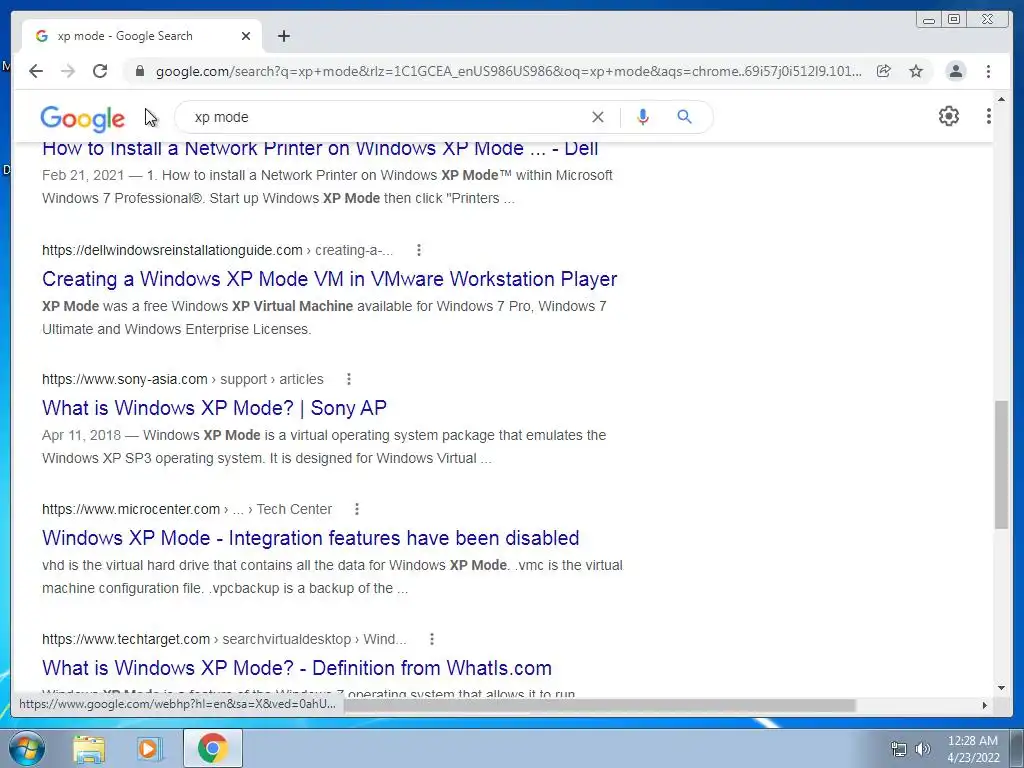This screenshot has height=768, width=1024.
Task: Open Chrome's three-dot menu
Action: [x=988, y=71]
